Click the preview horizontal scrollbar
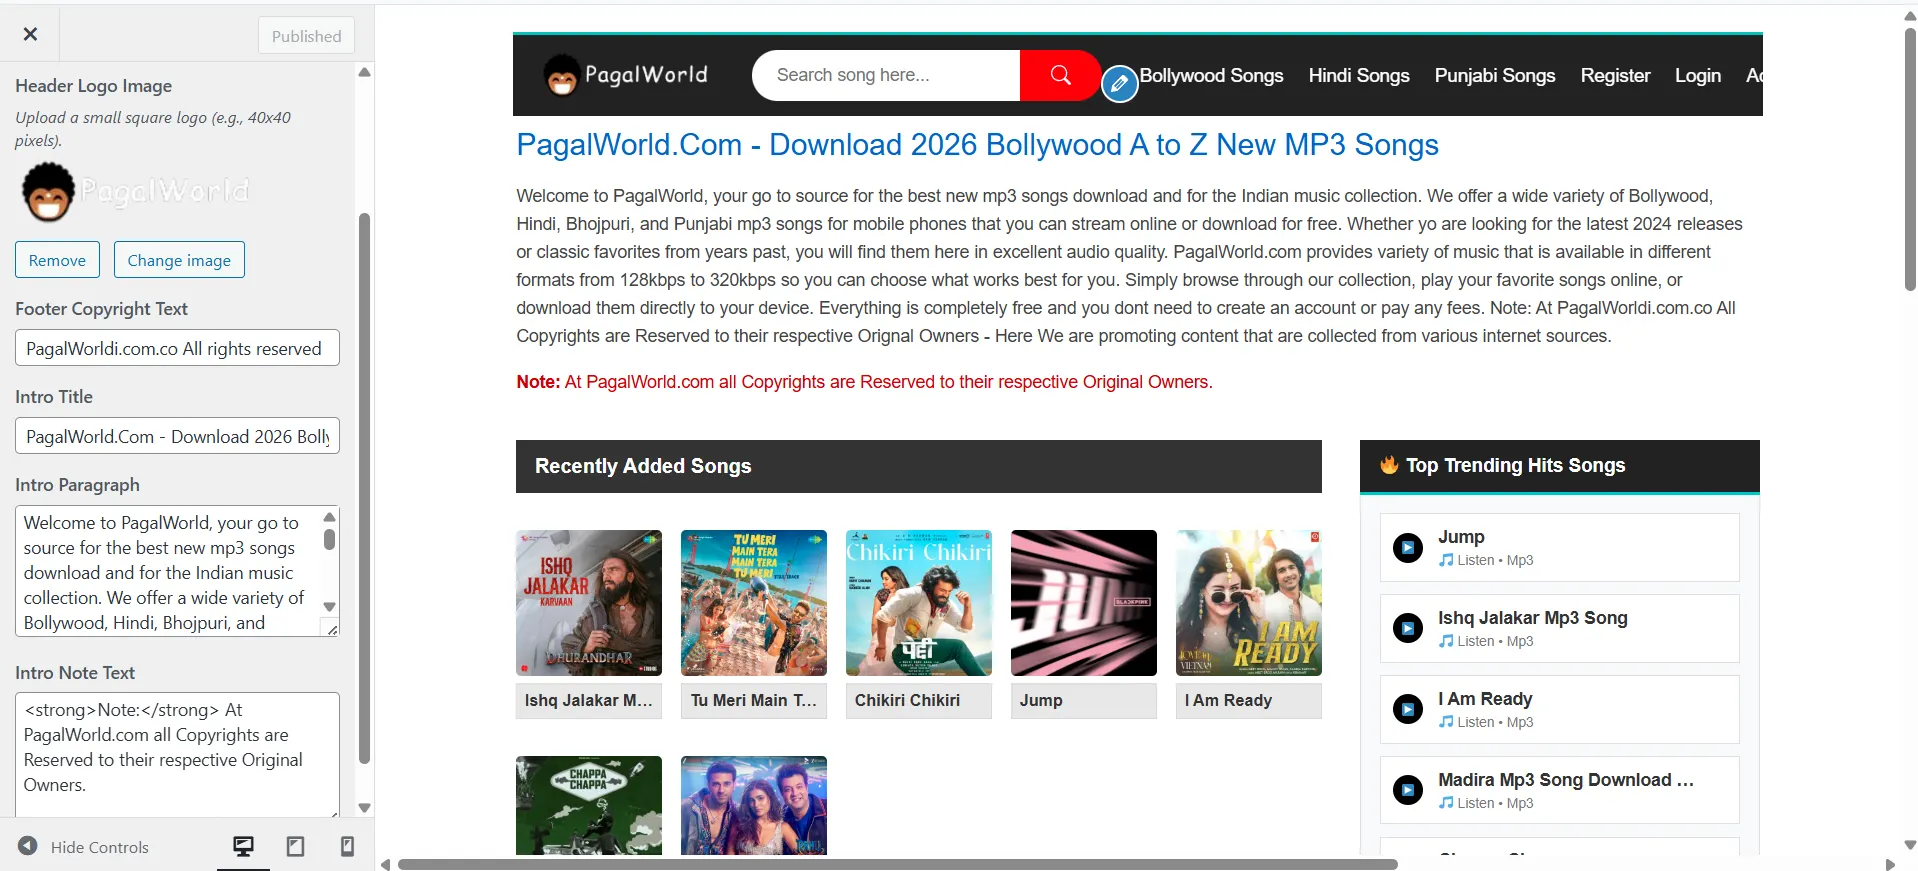The height and width of the screenshot is (871, 1918). coord(897,864)
